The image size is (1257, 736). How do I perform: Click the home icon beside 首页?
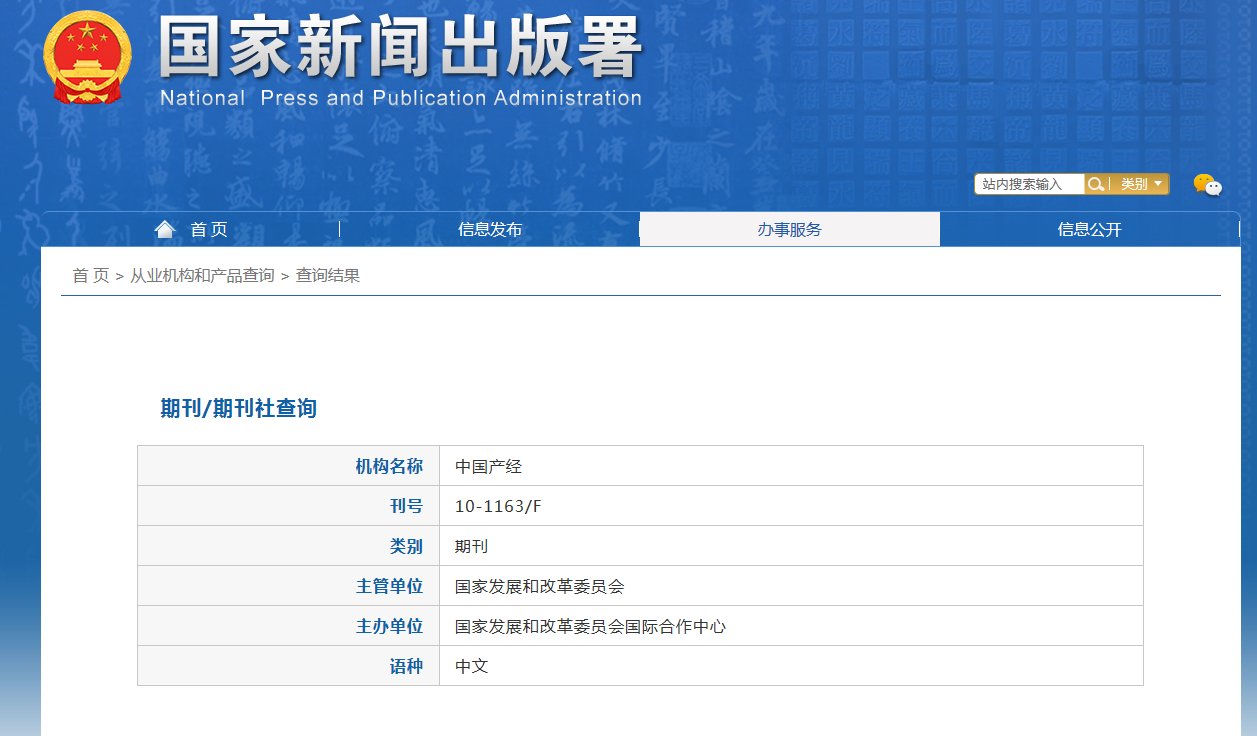[x=165, y=228]
